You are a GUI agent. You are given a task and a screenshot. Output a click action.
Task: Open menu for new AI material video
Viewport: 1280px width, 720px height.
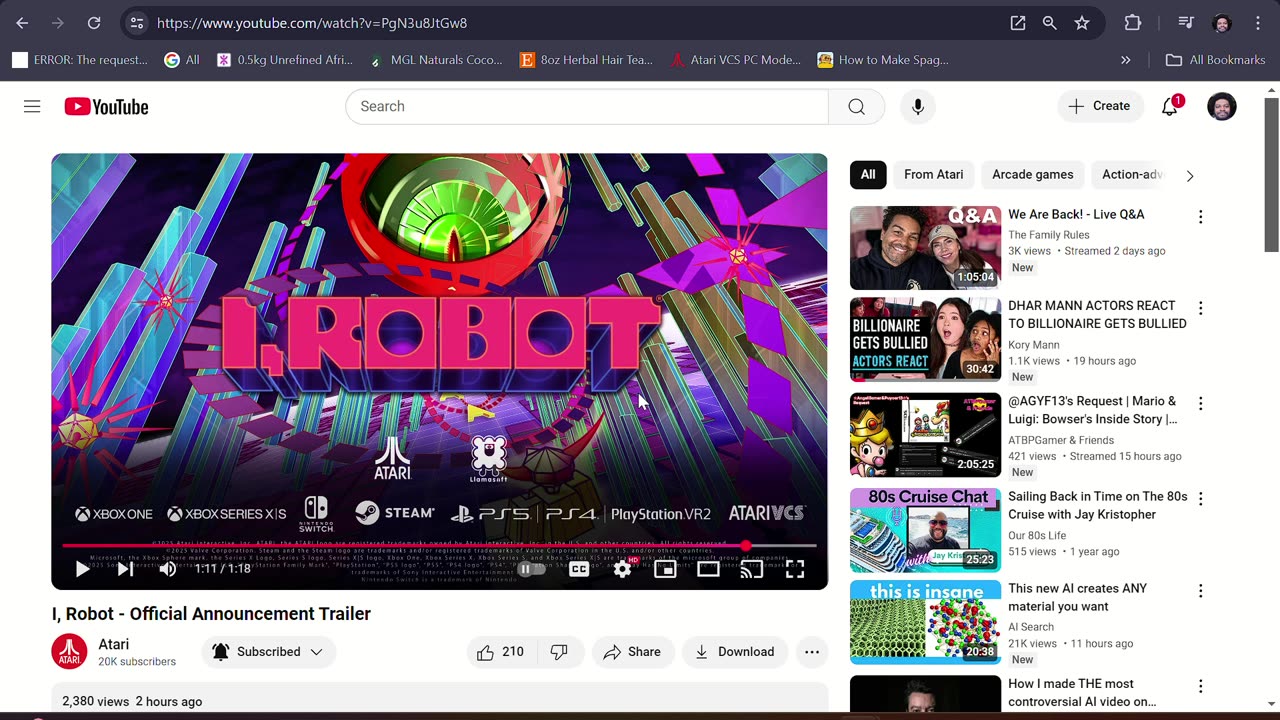[x=1200, y=591]
